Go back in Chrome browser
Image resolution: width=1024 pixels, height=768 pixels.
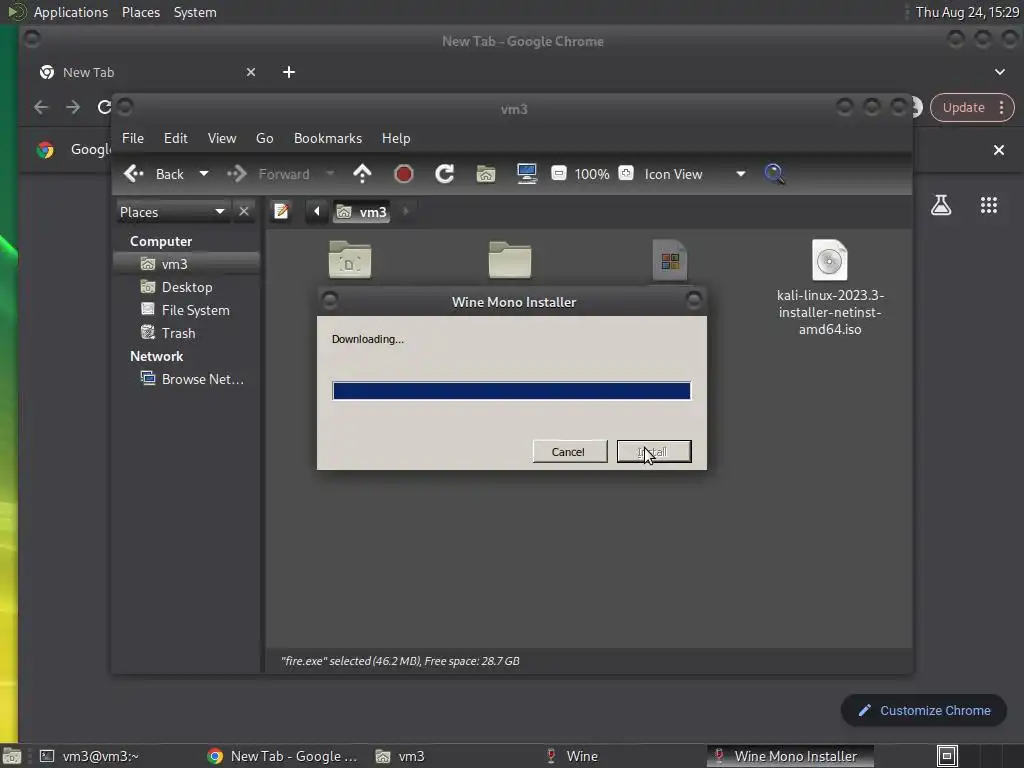pos(41,107)
